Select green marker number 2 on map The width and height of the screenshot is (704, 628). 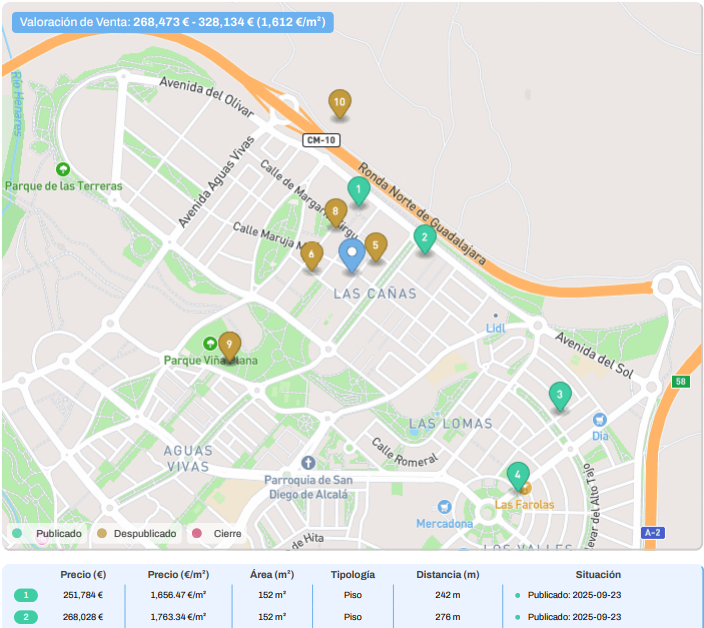(425, 238)
